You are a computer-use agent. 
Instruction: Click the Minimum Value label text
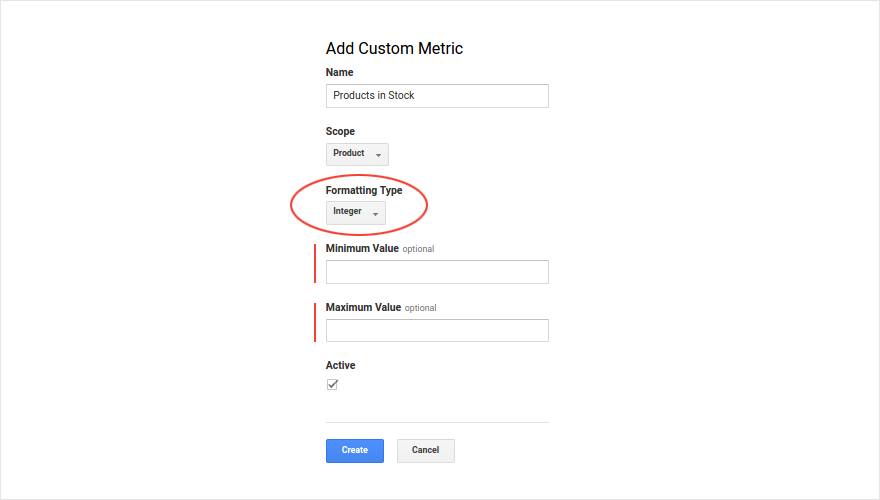point(362,248)
